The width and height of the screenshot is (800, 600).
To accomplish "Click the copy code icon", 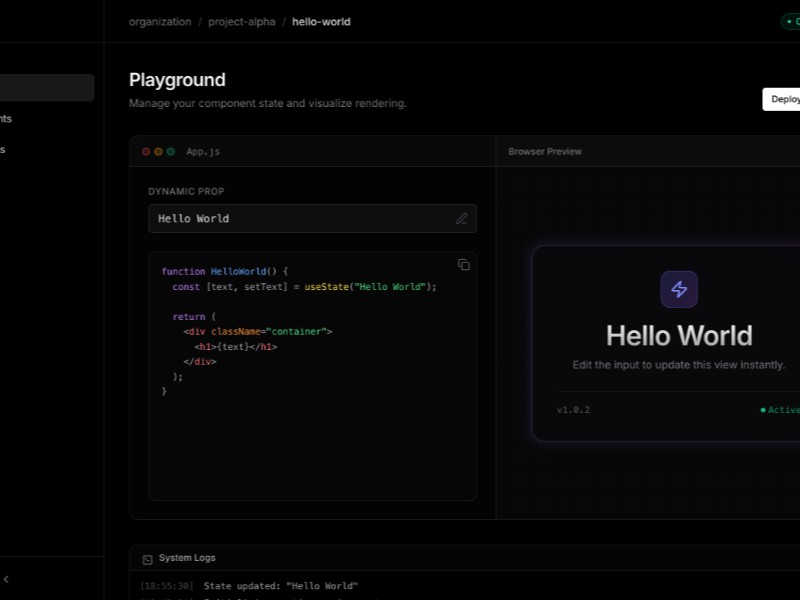I will tap(463, 265).
